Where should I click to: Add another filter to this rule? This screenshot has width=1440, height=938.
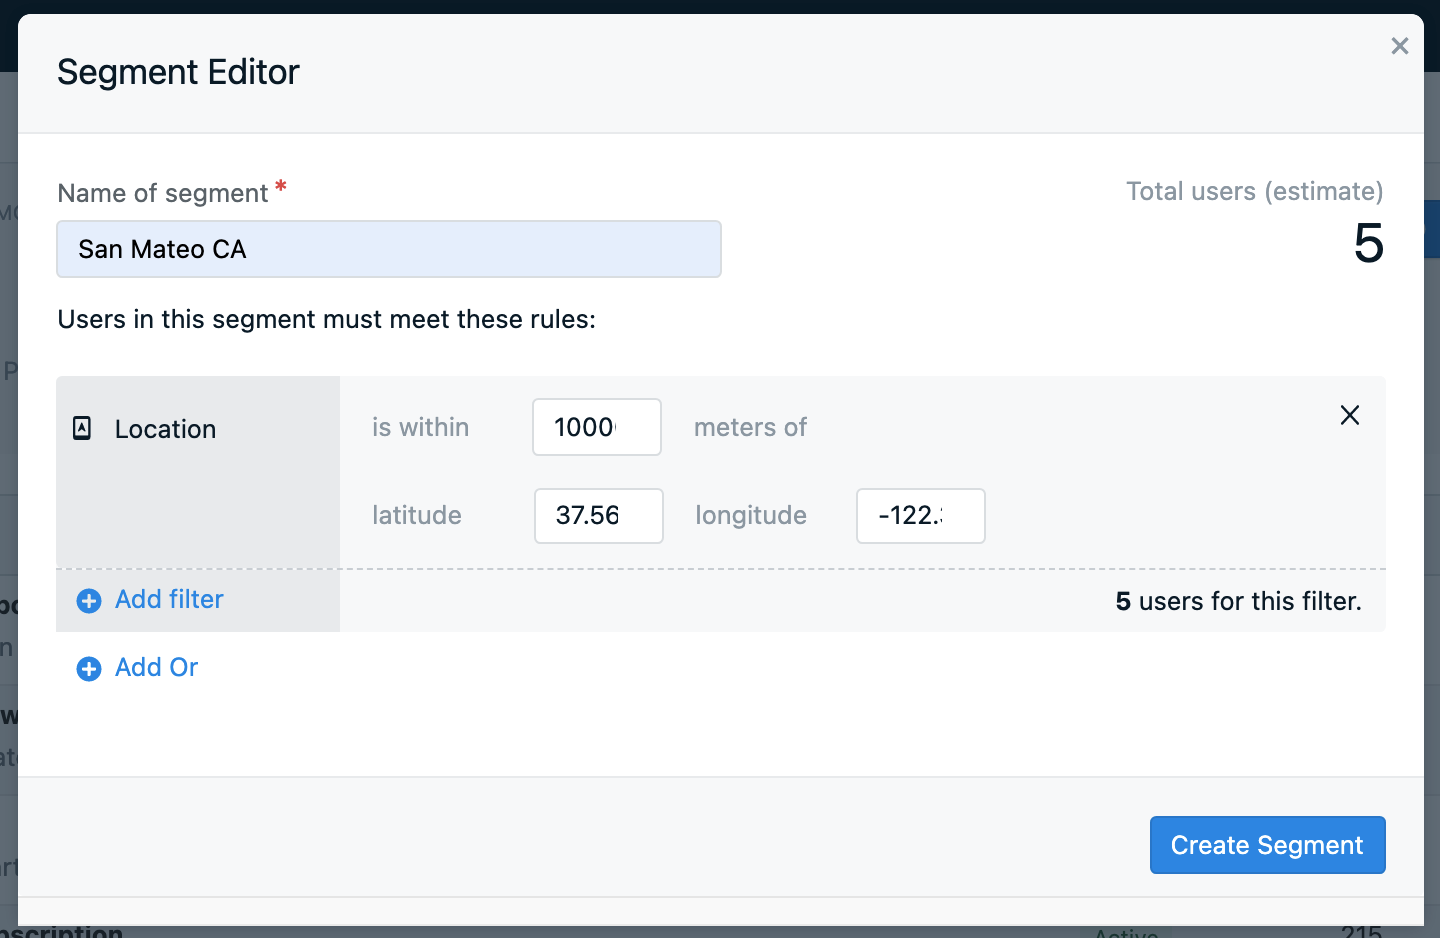(169, 599)
